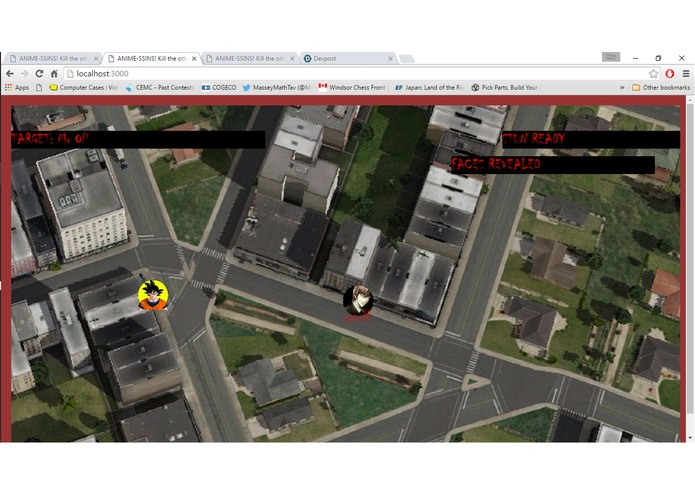This screenshot has height=494, width=695.
Task: Open the Apps grid shortcut
Action: [x=17, y=88]
